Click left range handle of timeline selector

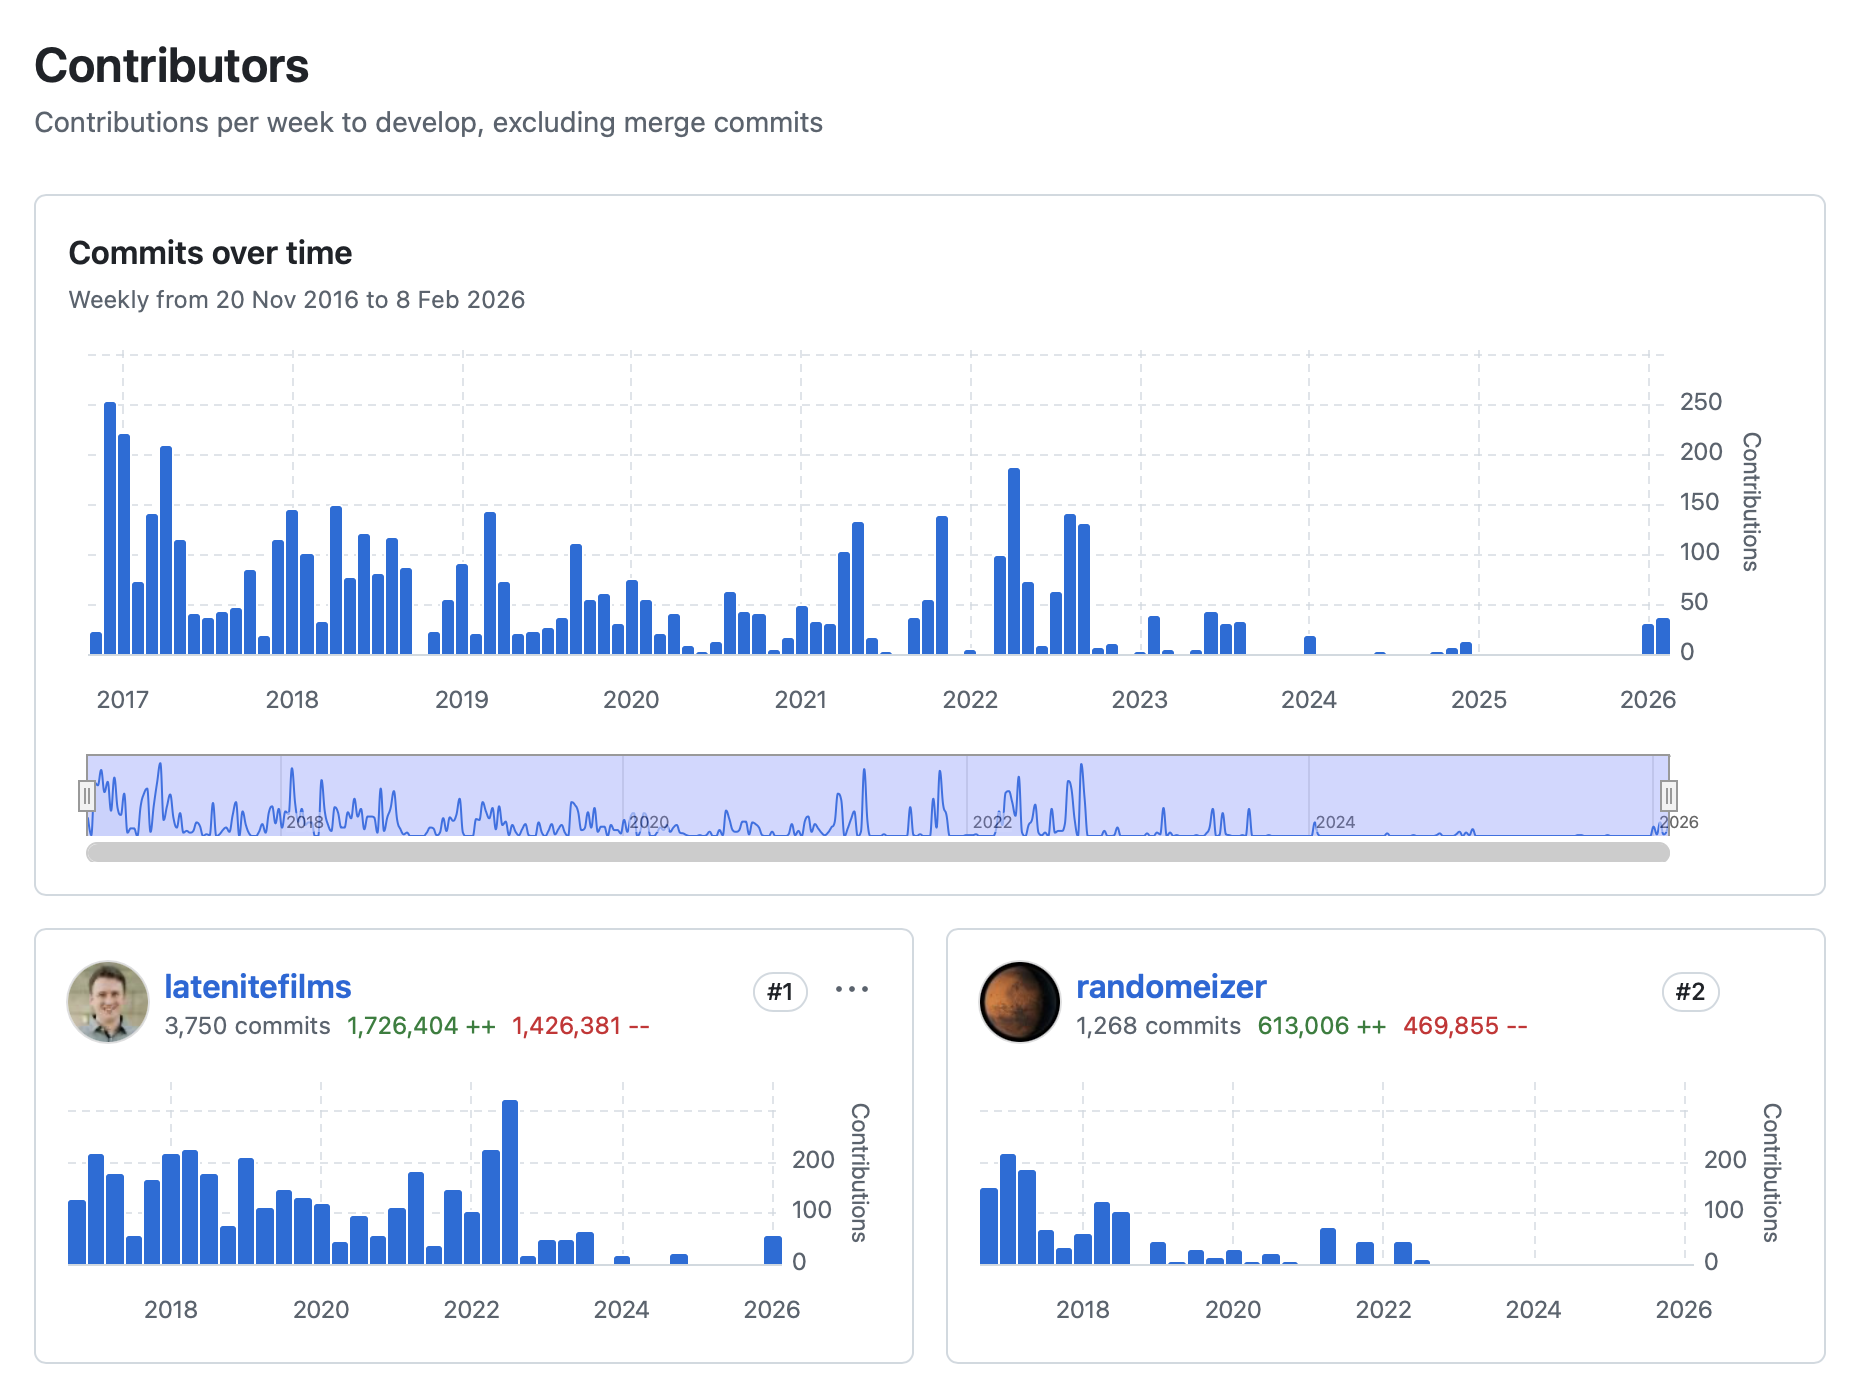[x=87, y=796]
